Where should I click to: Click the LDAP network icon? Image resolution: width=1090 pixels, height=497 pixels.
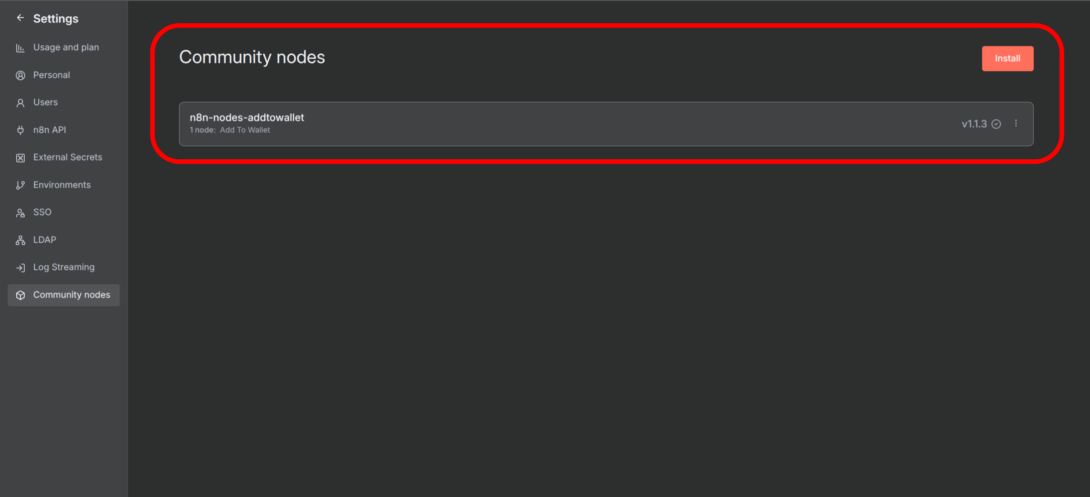click(x=20, y=240)
